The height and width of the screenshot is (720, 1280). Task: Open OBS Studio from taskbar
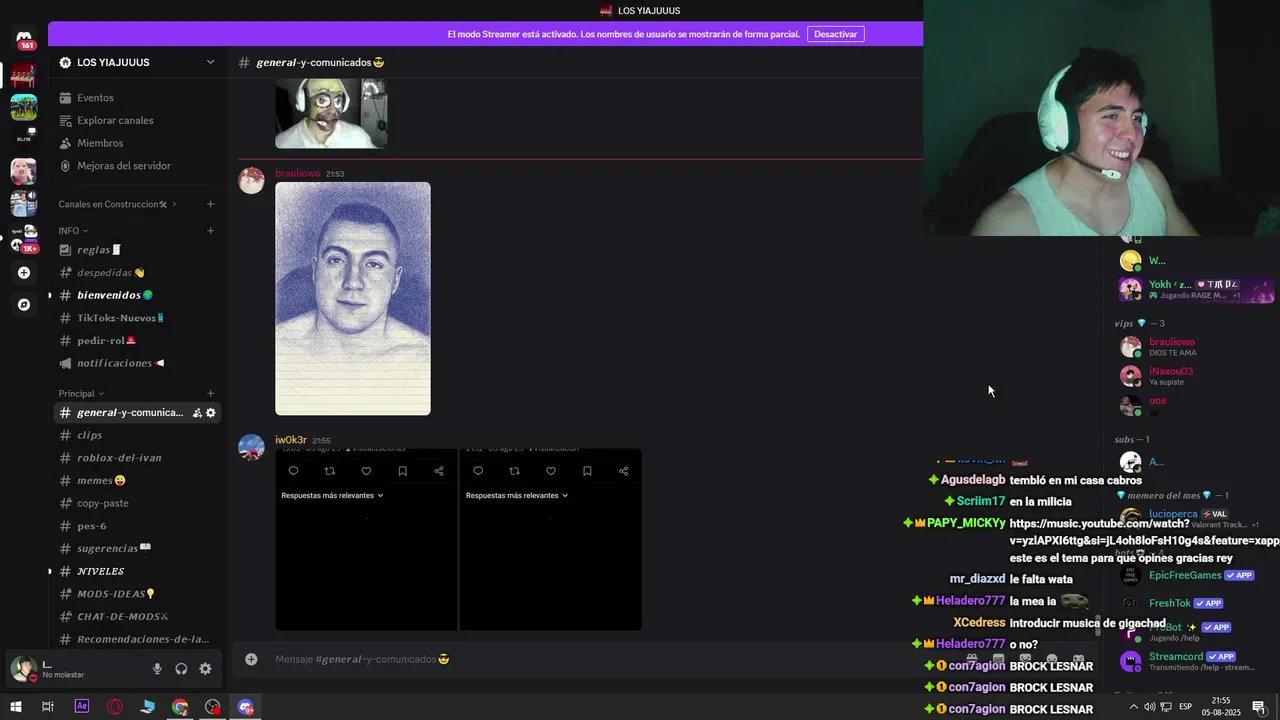(x=213, y=707)
